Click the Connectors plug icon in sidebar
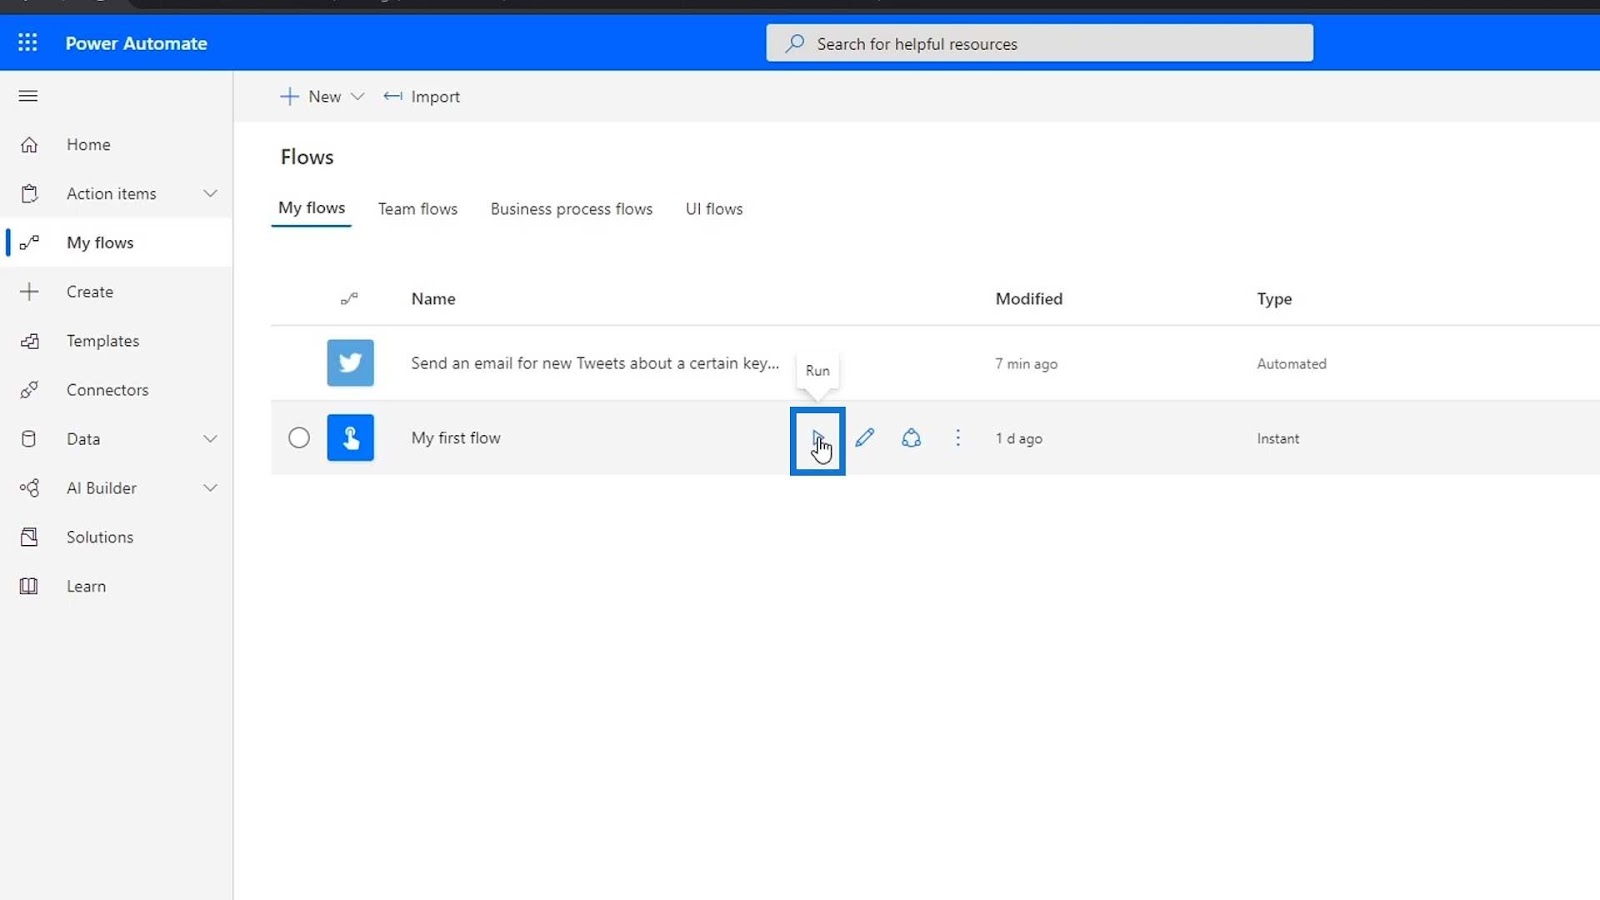 [29, 390]
